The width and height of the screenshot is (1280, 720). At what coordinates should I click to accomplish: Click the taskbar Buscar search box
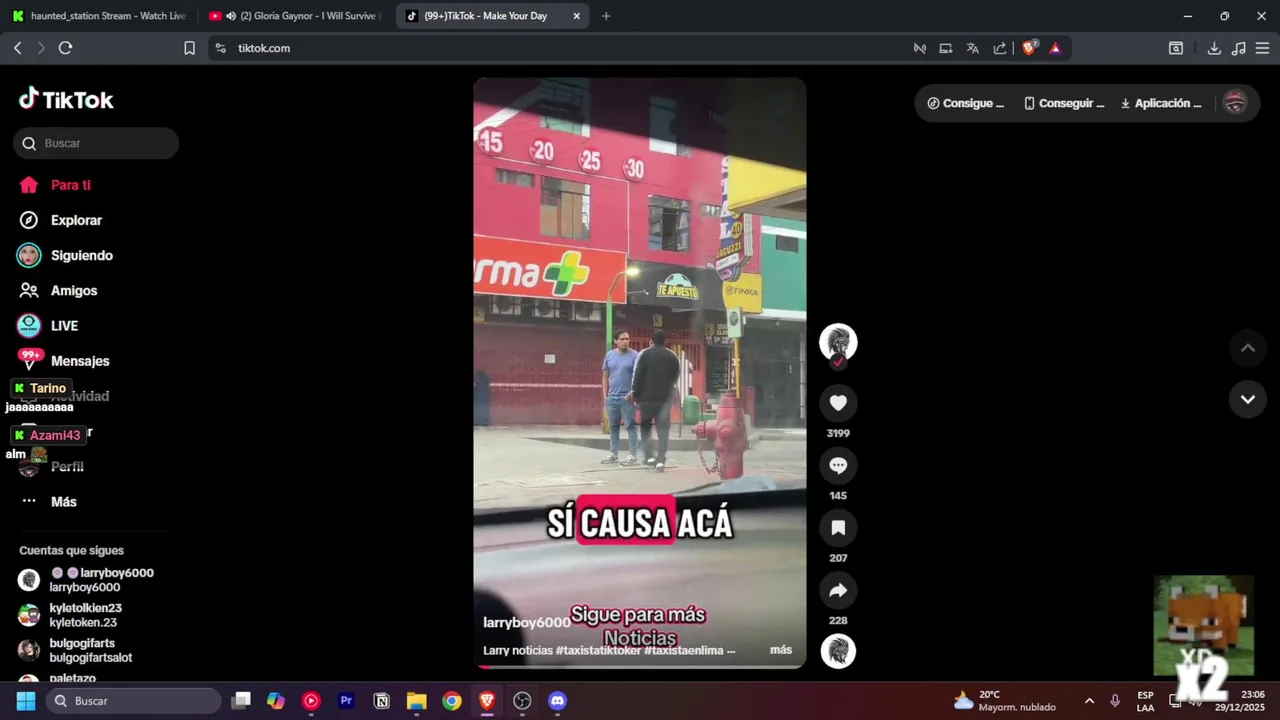click(x=134, y=701)
